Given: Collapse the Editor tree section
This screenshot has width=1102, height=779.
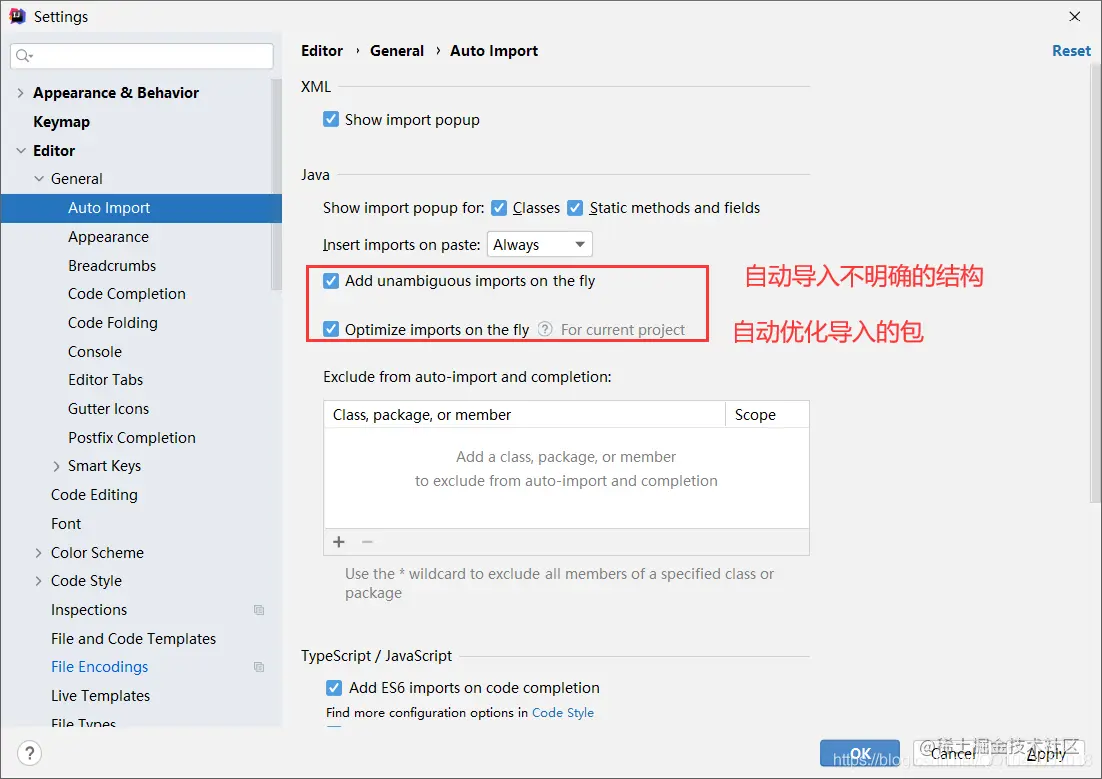Looking at the screenshot, I should [20, 150].
